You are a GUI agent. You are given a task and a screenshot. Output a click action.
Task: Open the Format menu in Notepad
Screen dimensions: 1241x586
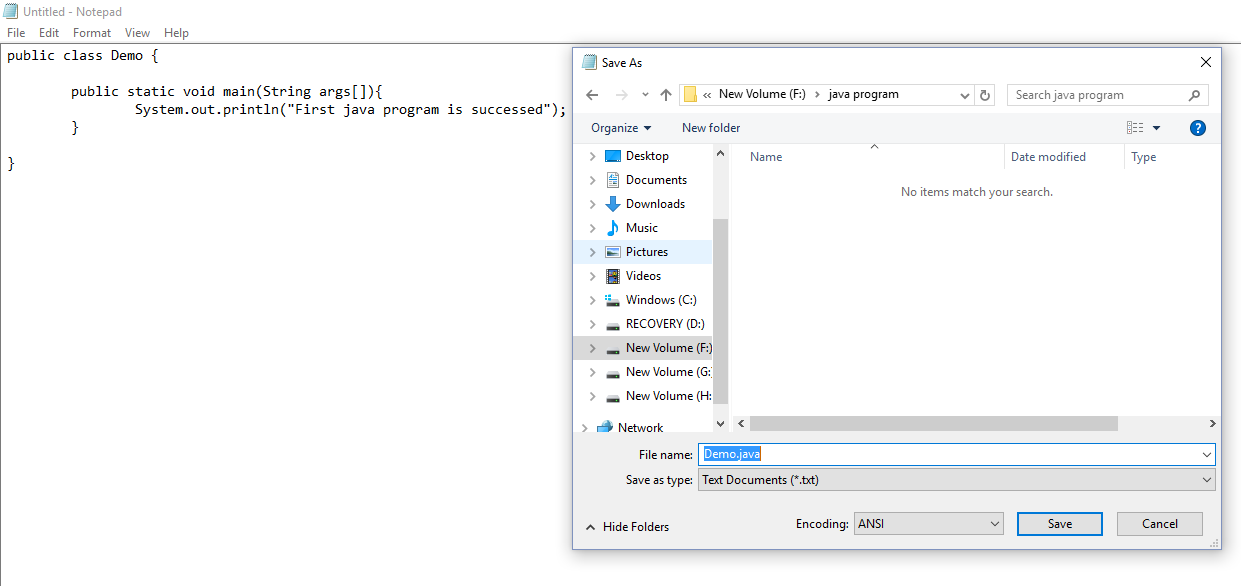point(91,32)
